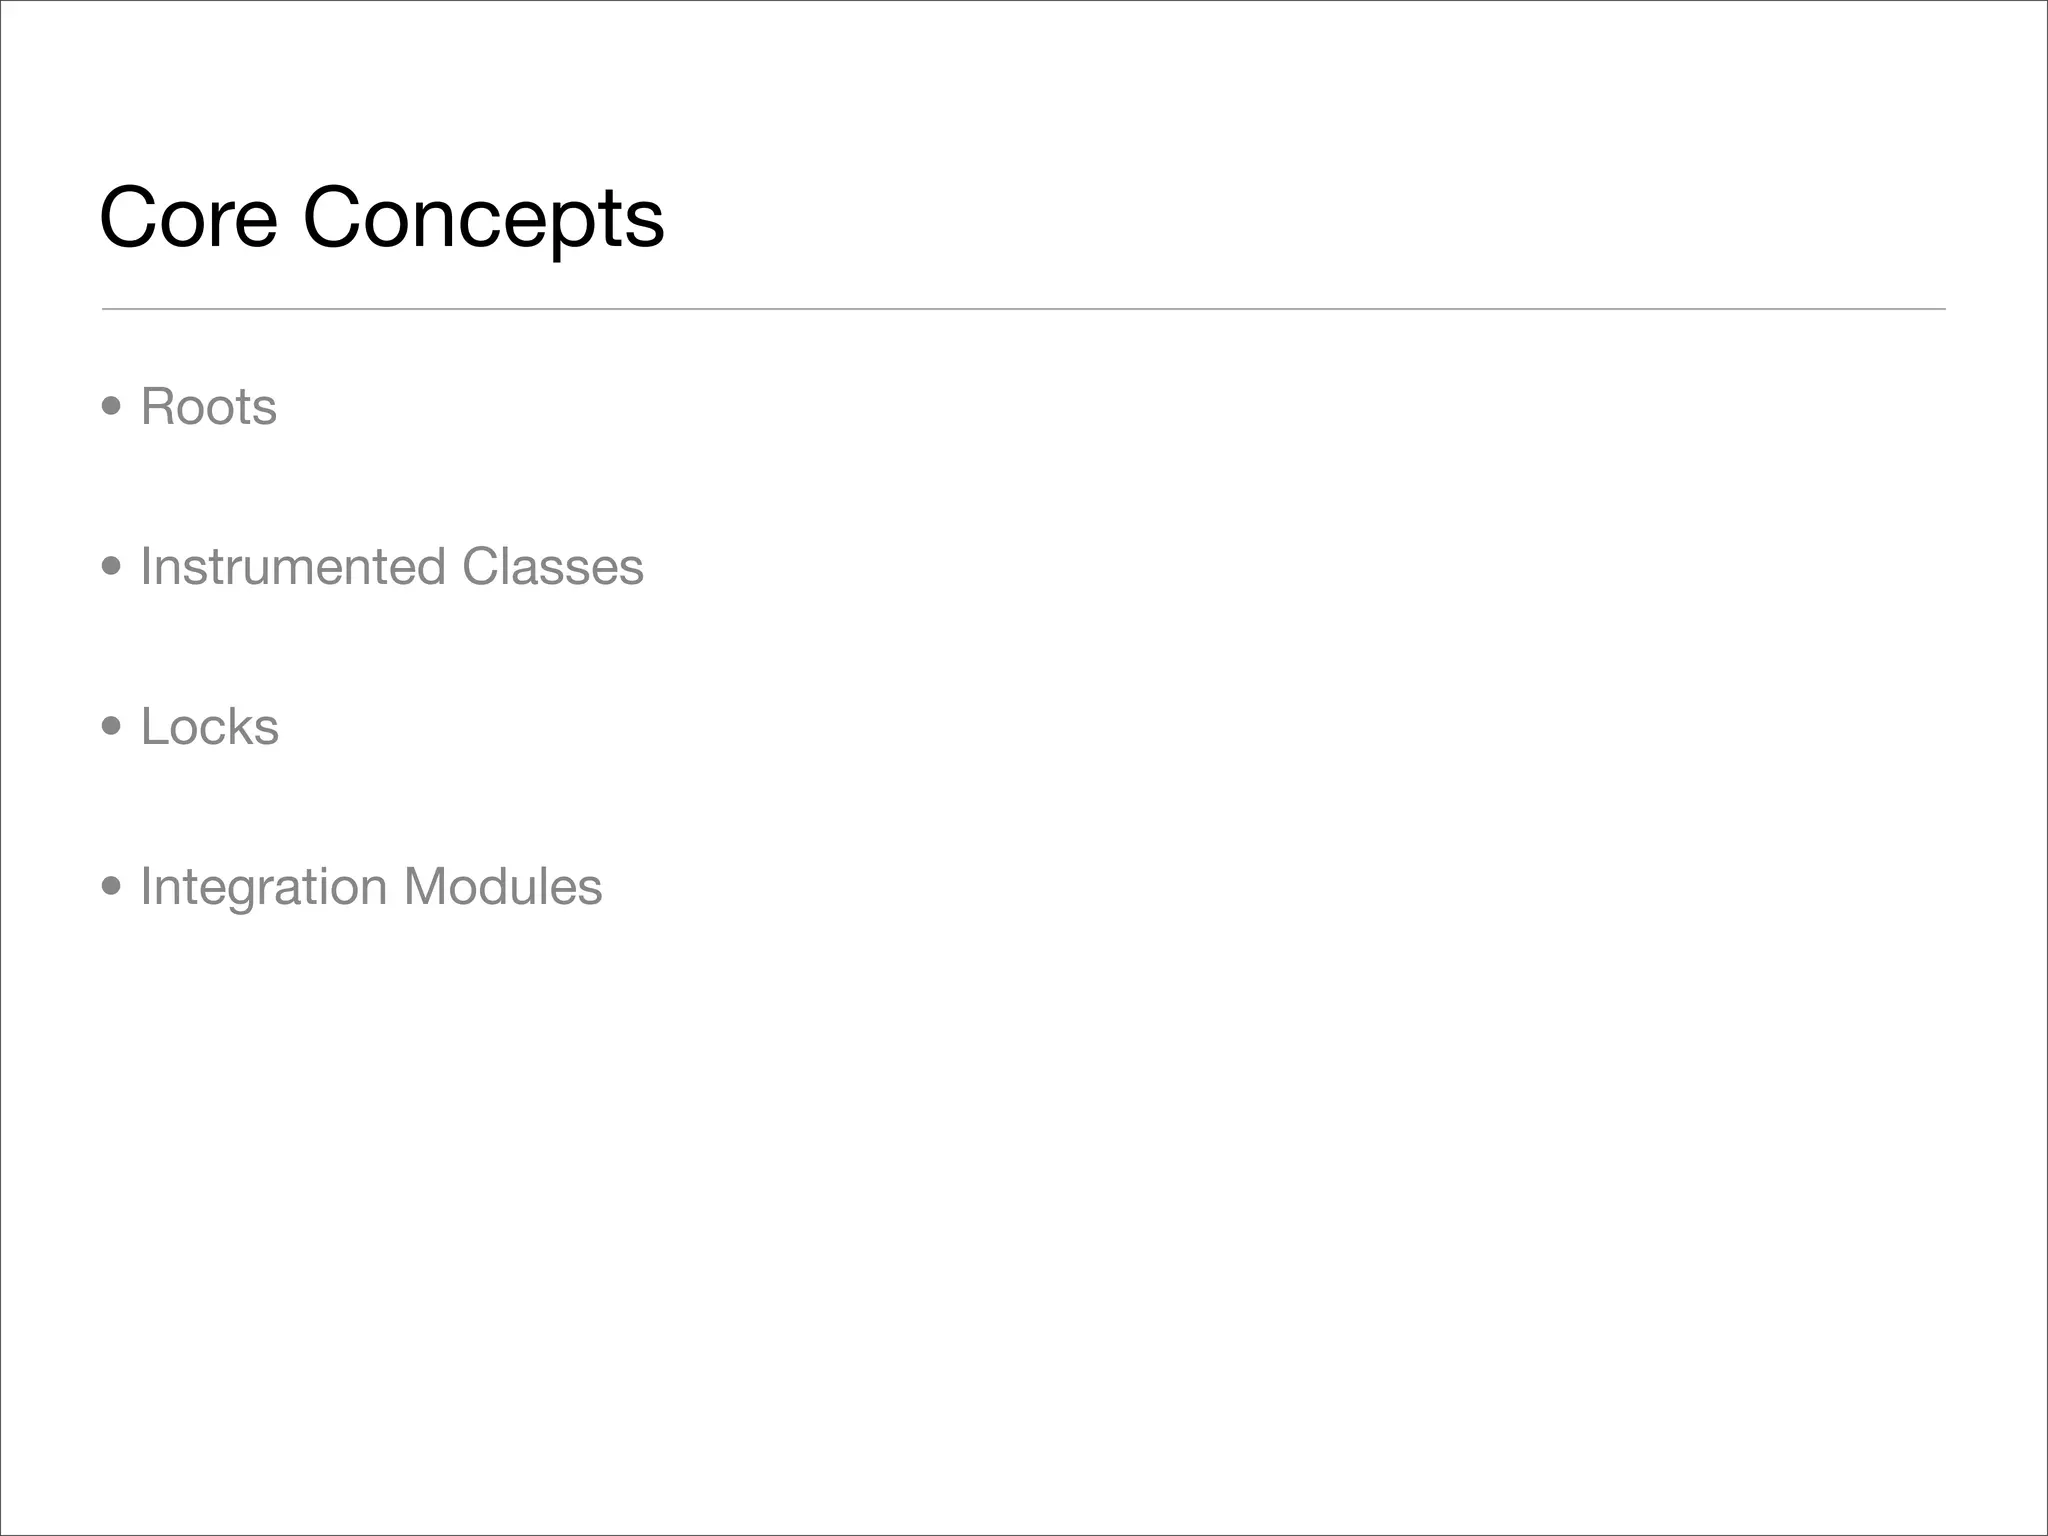The image size is (2048, 1536).
Task: Click the word Classes
Action: pos(553,567)
